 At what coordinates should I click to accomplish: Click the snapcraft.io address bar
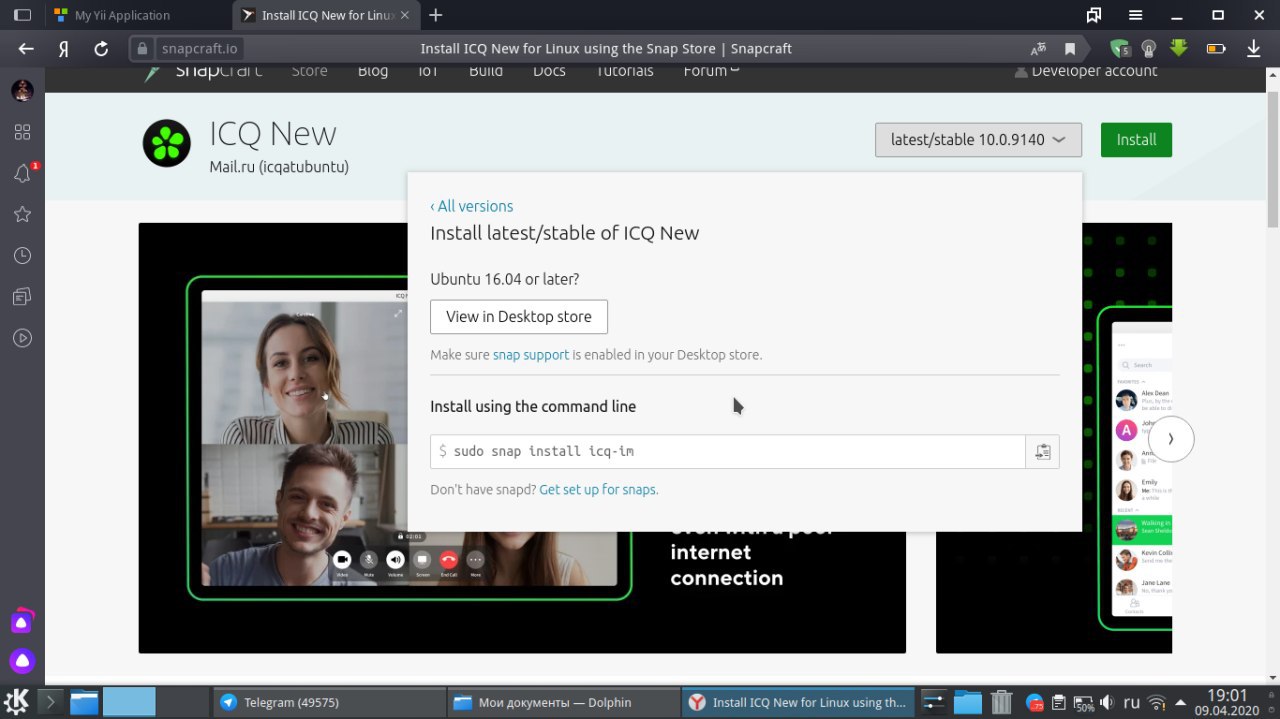point(201,48)
